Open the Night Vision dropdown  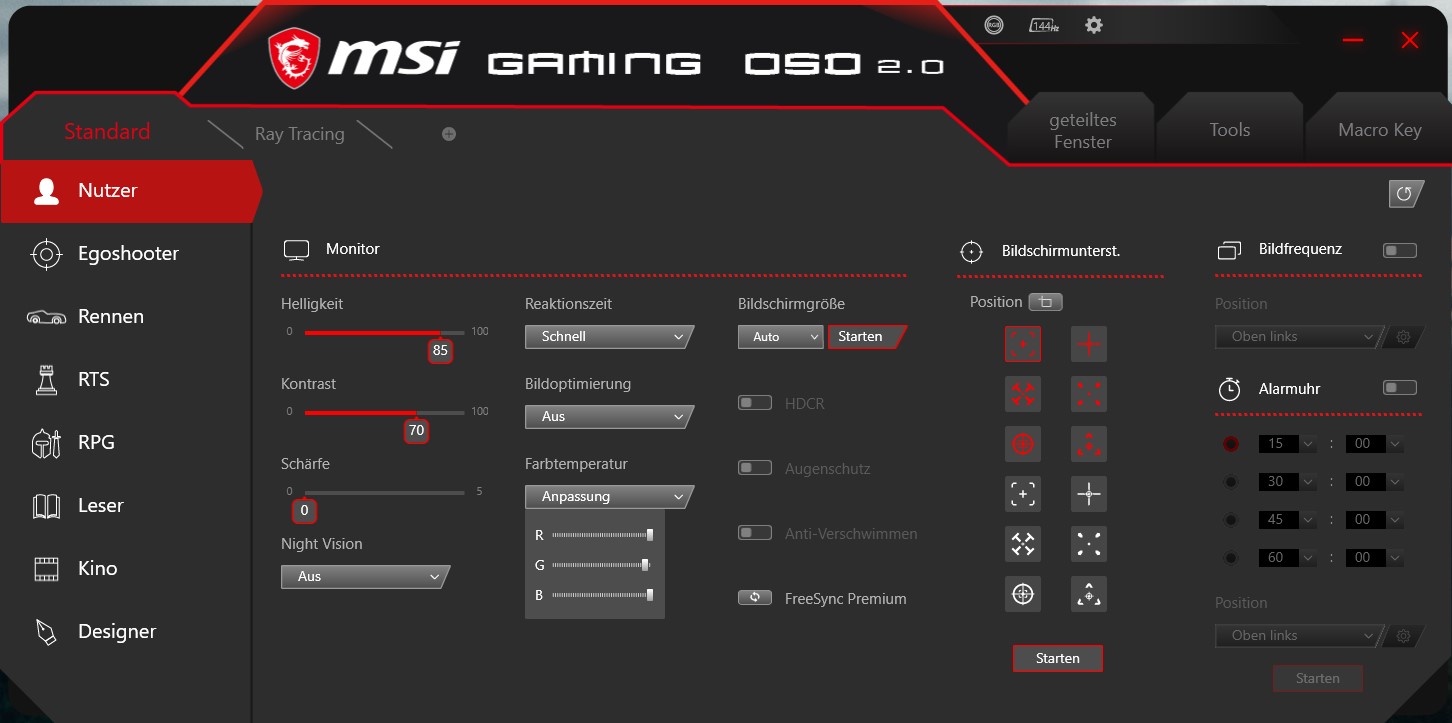363,577
